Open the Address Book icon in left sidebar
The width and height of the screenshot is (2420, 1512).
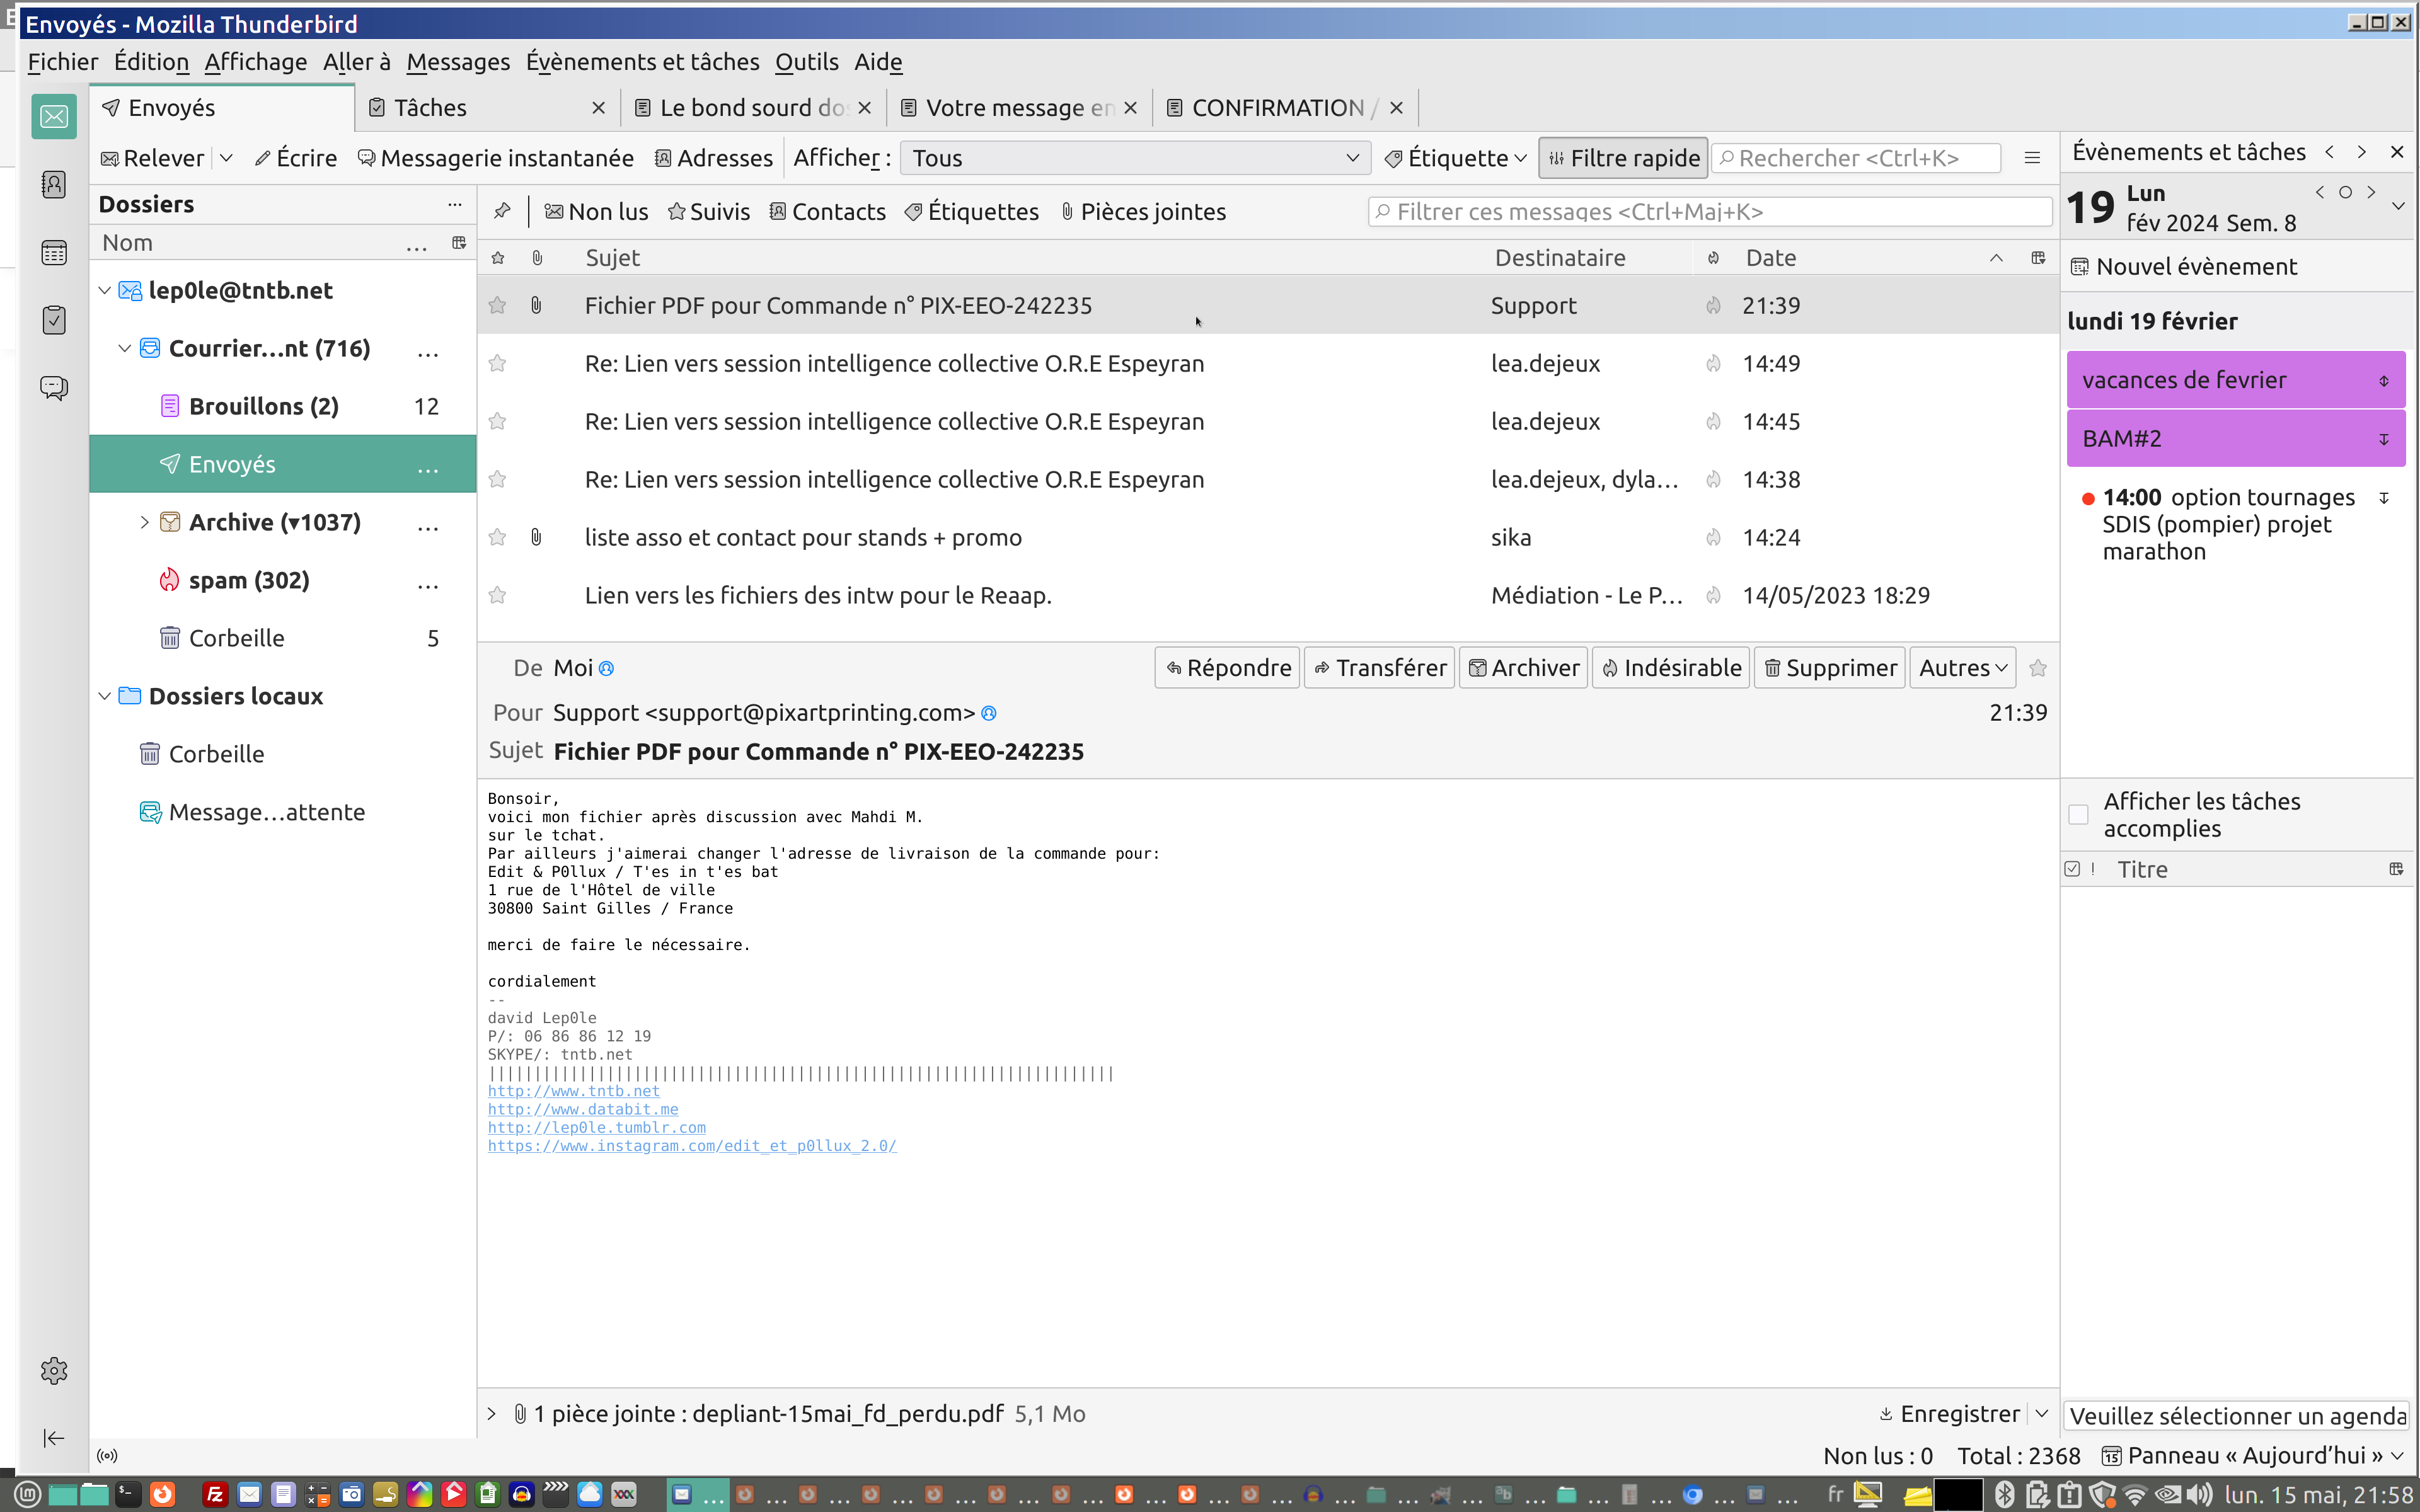point(54,185)
